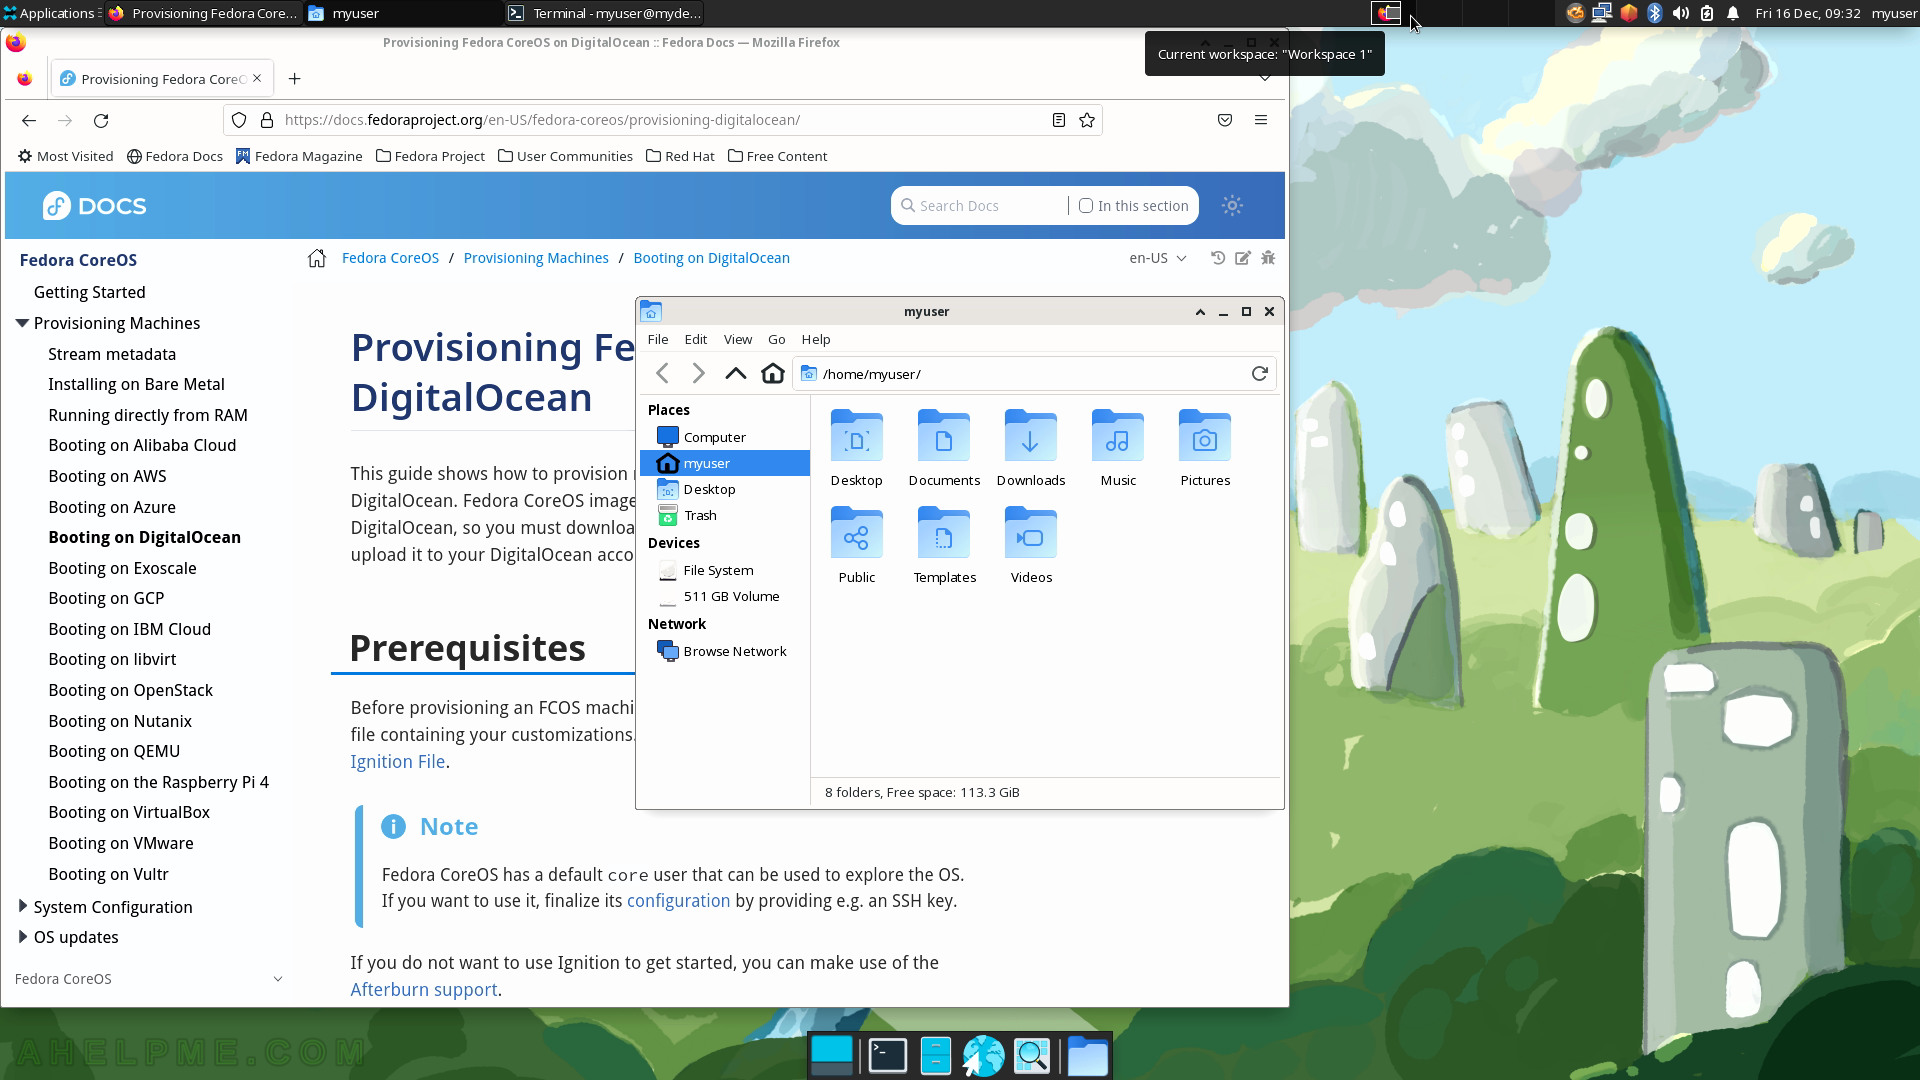Open volume control in system tray
This screenshot has width=1920, height=1080.
pyautogui.click(x=1681, y=13)
